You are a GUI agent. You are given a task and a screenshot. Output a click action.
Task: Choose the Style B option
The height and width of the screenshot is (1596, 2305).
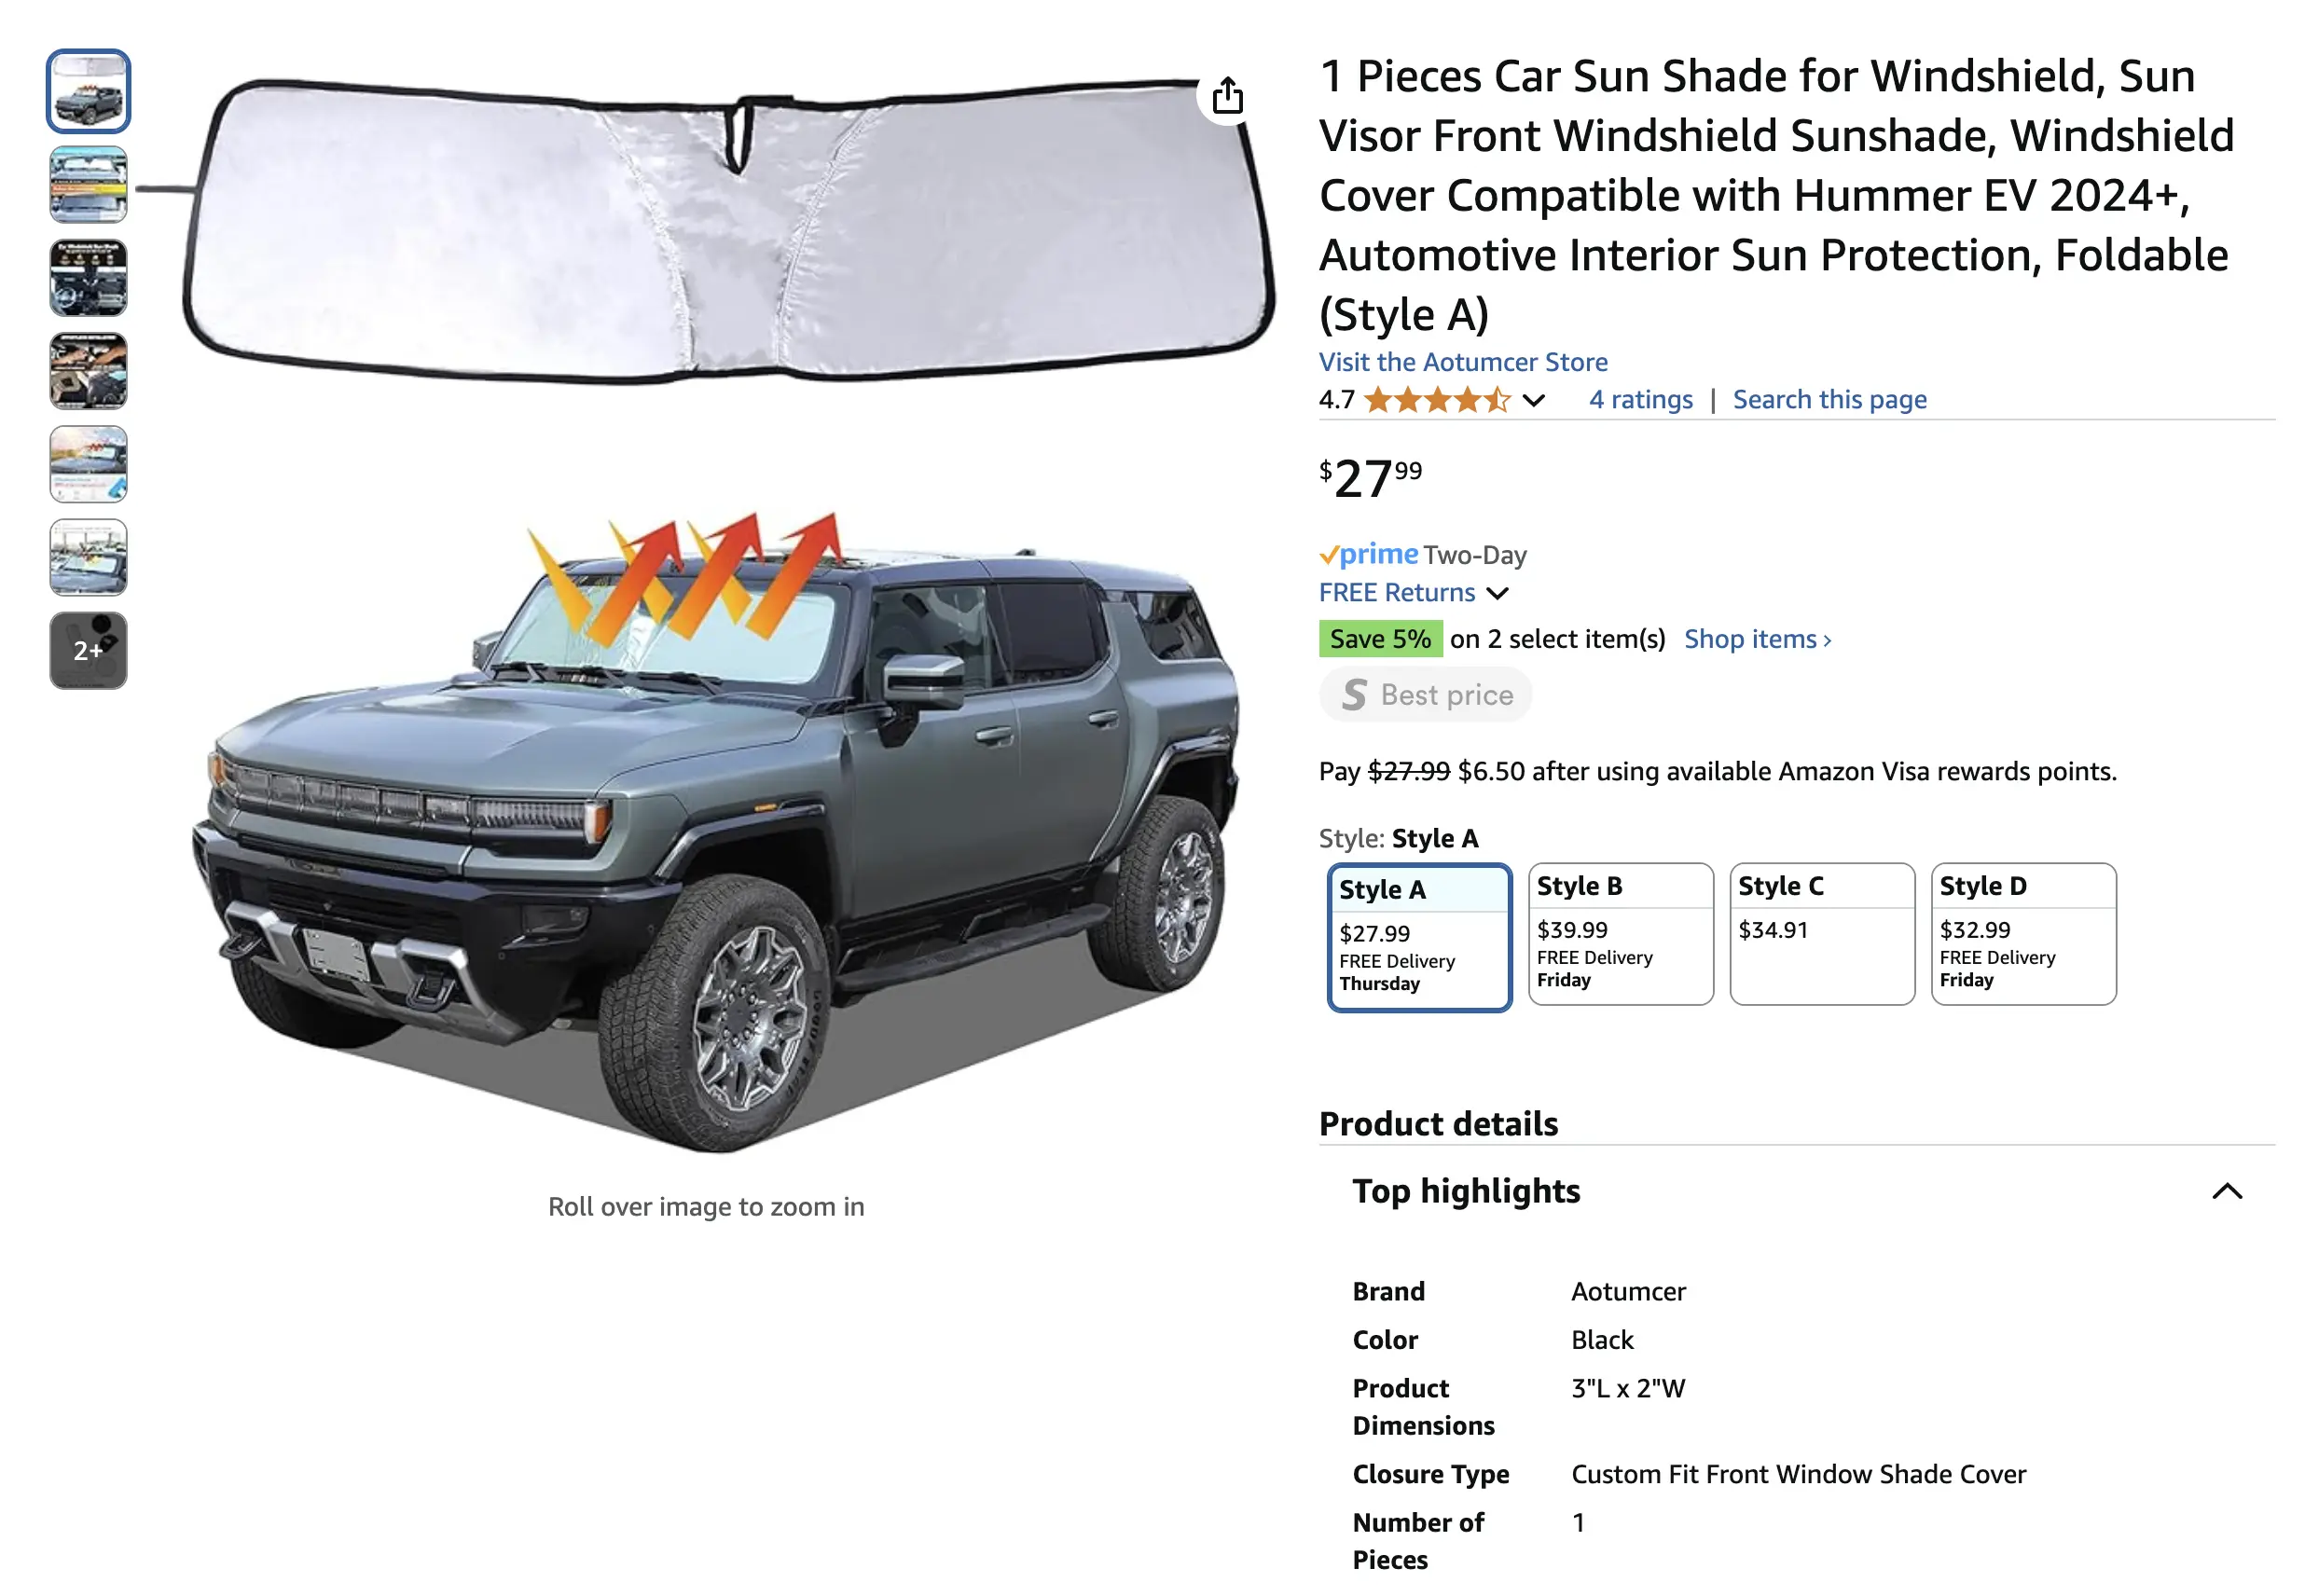pyautogui.click(x=1620, y=933)
